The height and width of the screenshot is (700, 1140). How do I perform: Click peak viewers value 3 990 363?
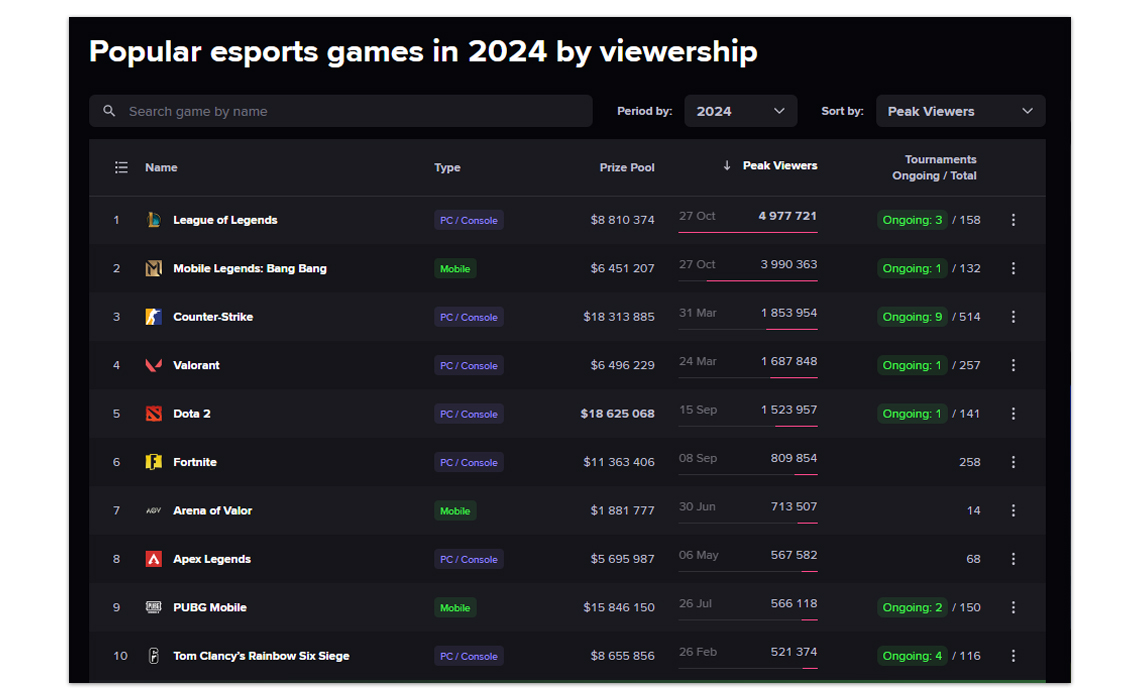click(789, 264)
